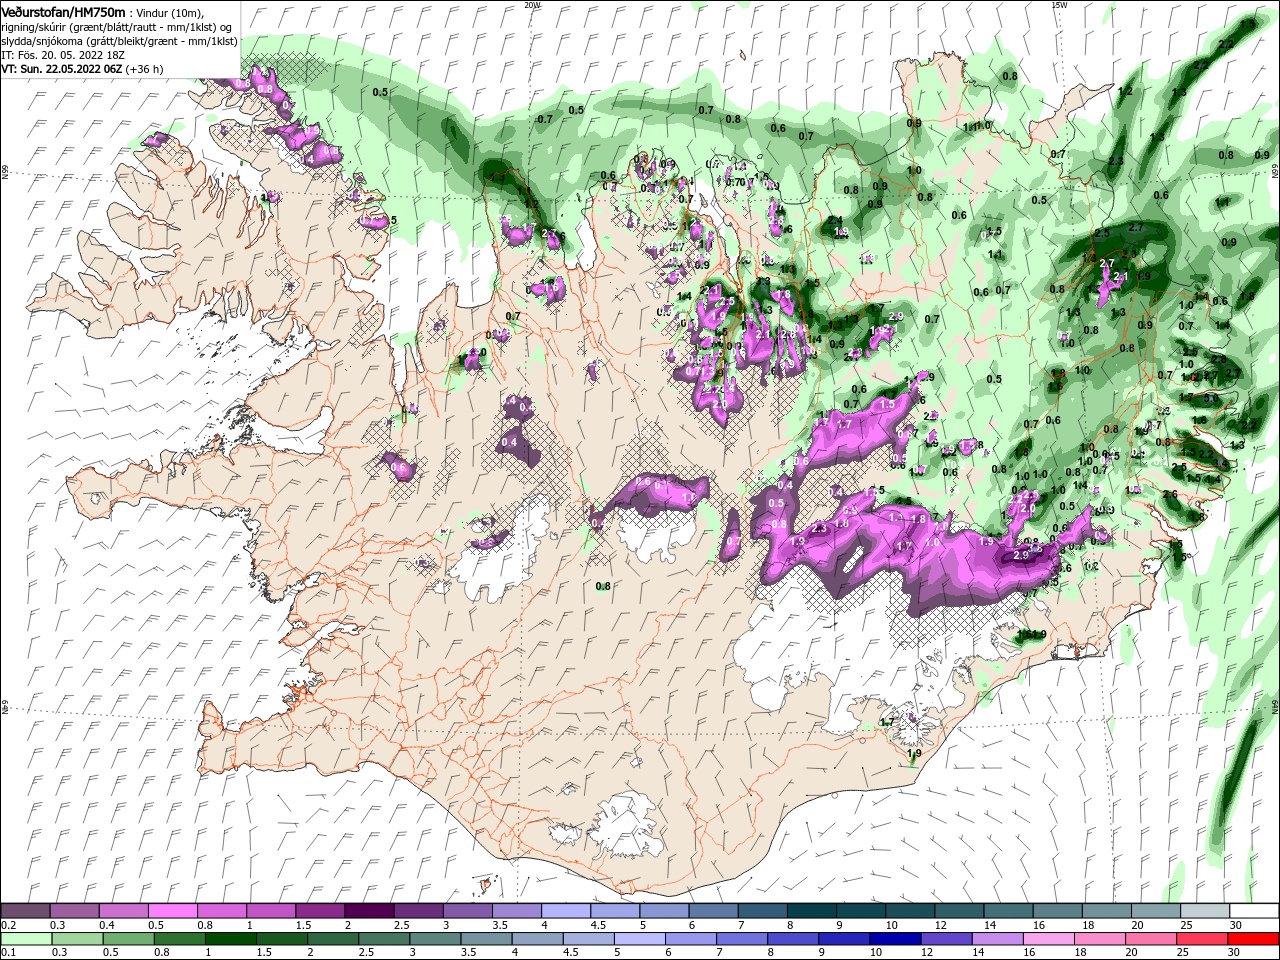
Task: Select the 'slydda/snjókoma' legend description line
Action: [x=119, y=41]
